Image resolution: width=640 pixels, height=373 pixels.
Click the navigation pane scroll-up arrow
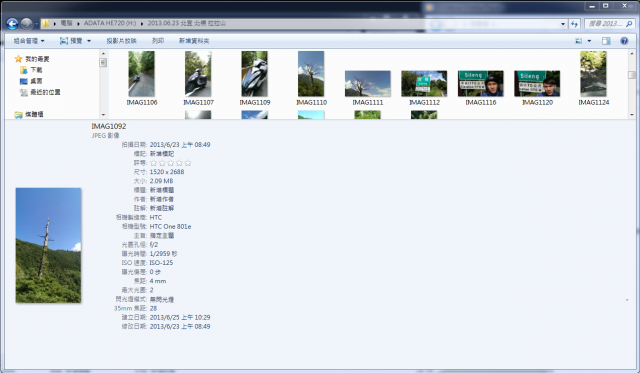coord(103,53)
